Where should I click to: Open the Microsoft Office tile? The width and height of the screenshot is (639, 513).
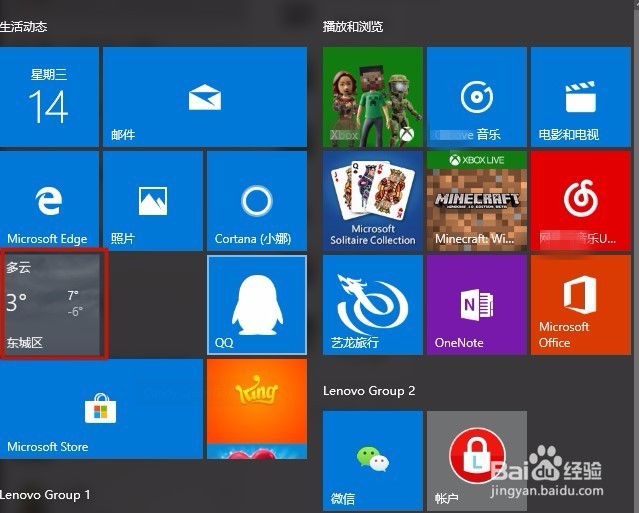[x=581, y=305]
